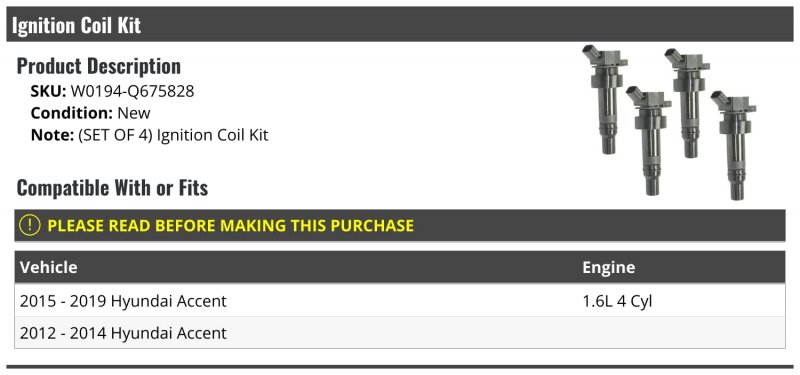This screenshot has height=375, width=800.
Task: Select the 2015 - 2019 Hyundai Accent row
Action: (x=400, y=301)
